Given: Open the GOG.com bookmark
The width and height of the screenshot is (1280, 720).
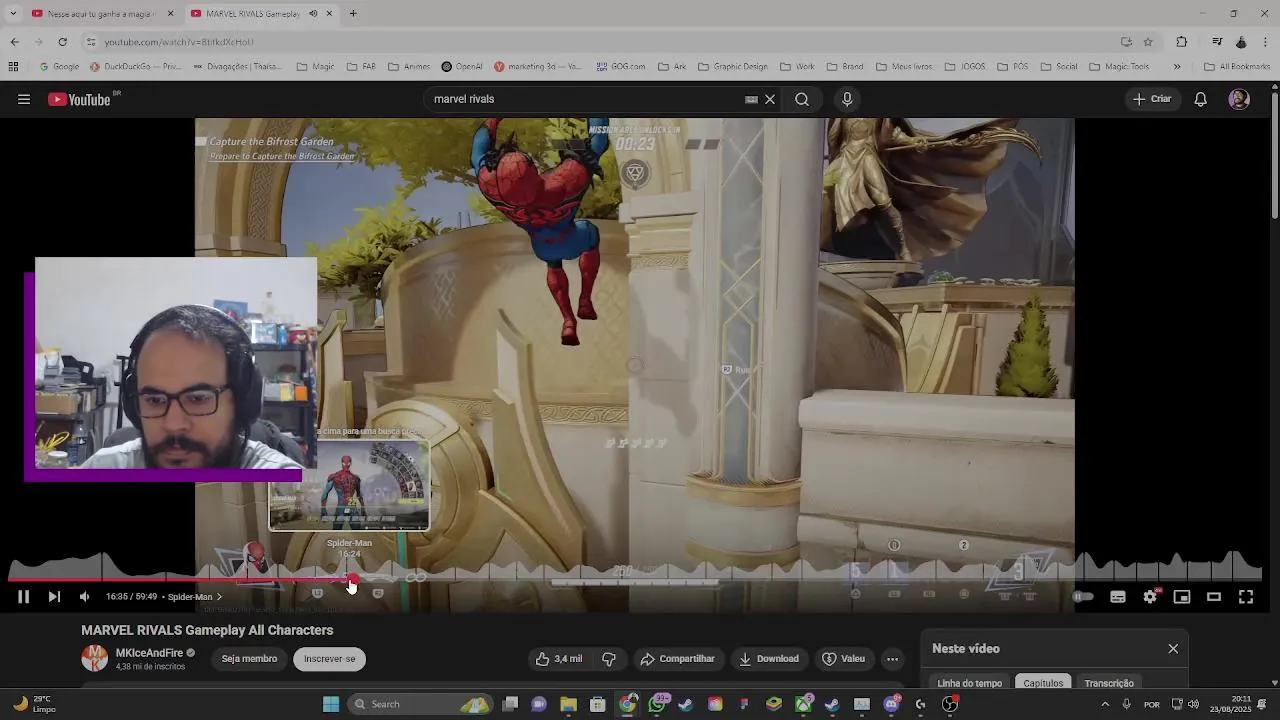Looking at the screenshot, I should [620, 67].
